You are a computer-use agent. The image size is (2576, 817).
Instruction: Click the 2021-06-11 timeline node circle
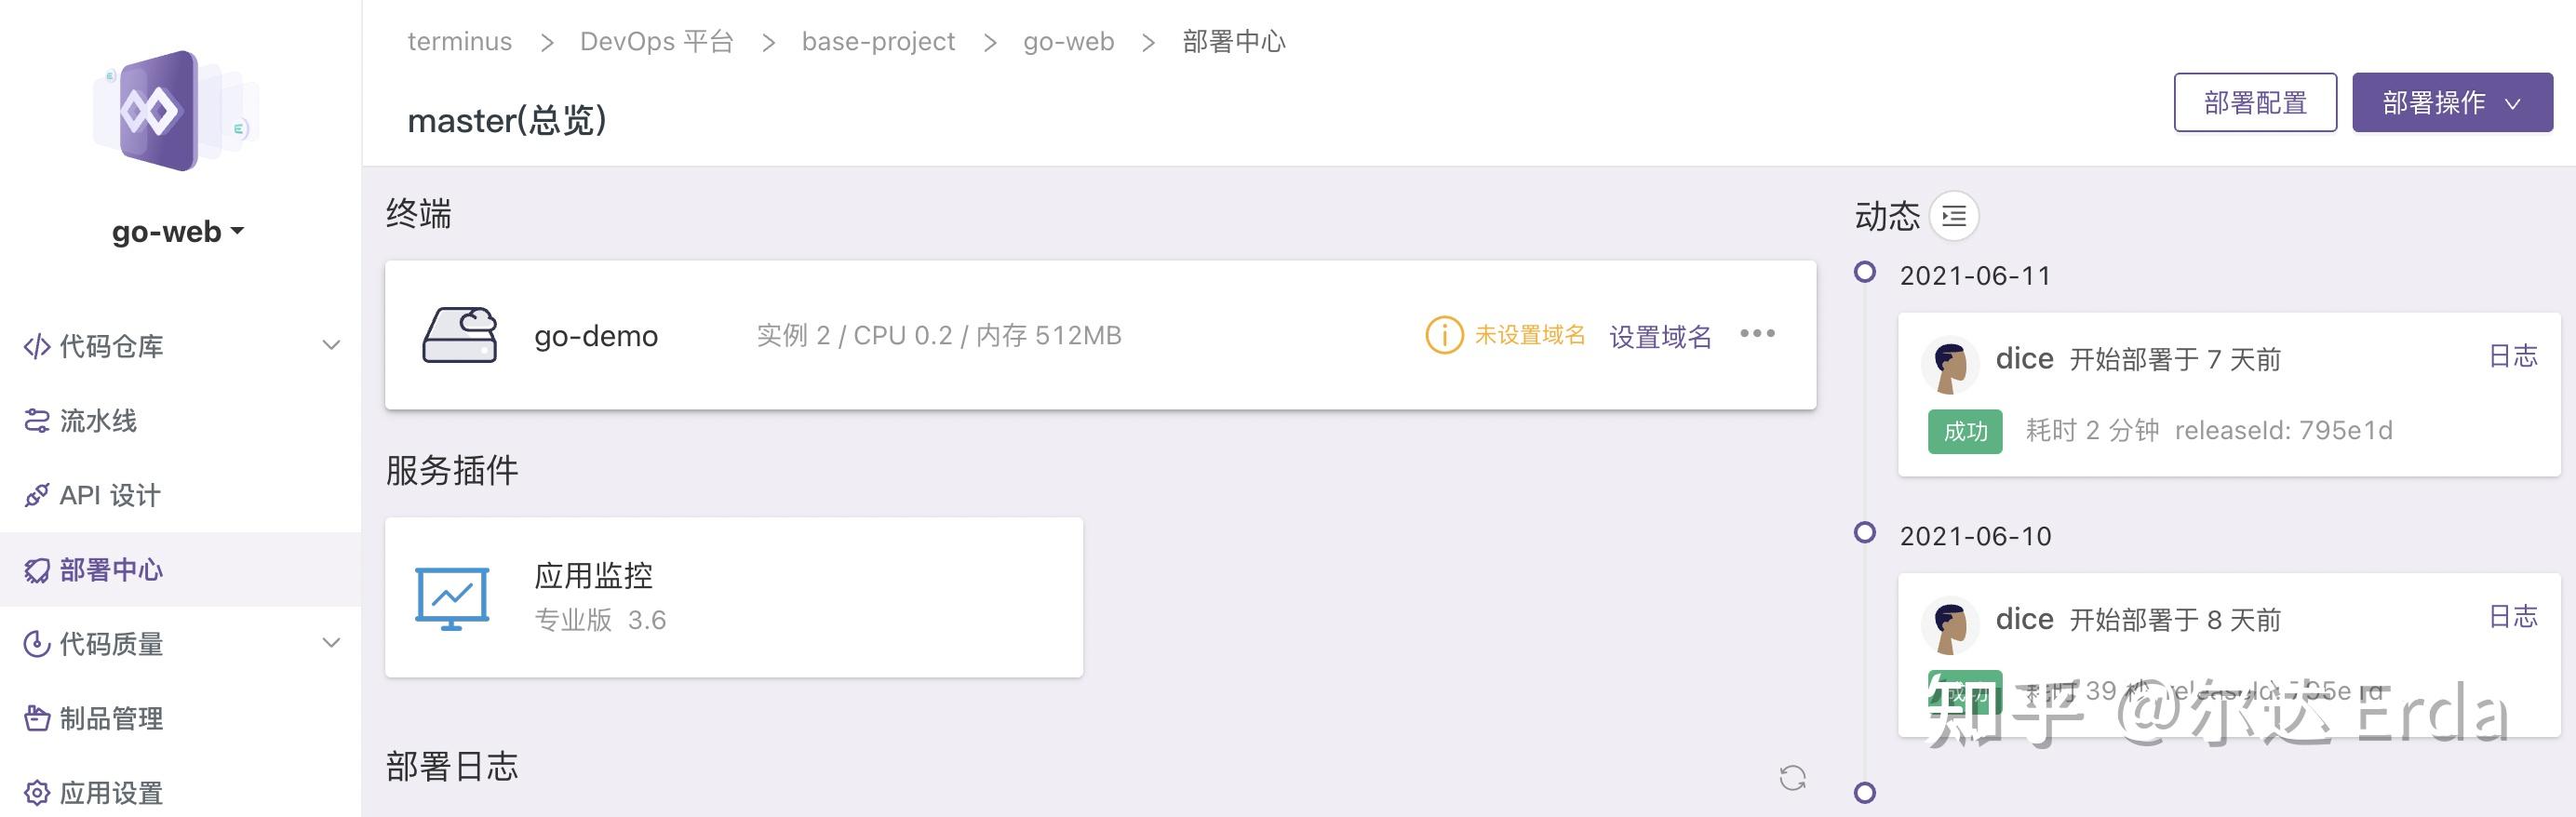coord(1864,271)
